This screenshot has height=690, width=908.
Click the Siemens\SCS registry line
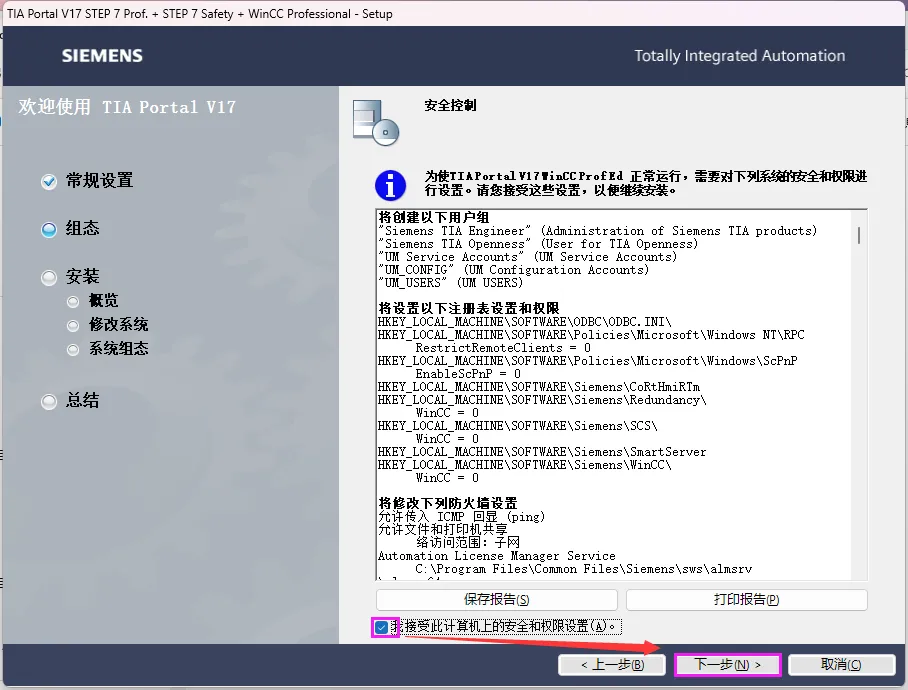[x=518, y=426]
